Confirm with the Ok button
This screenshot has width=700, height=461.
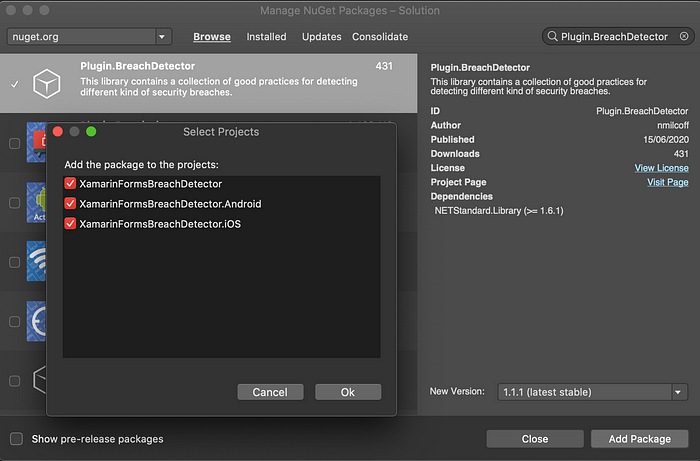pos(348,392)
